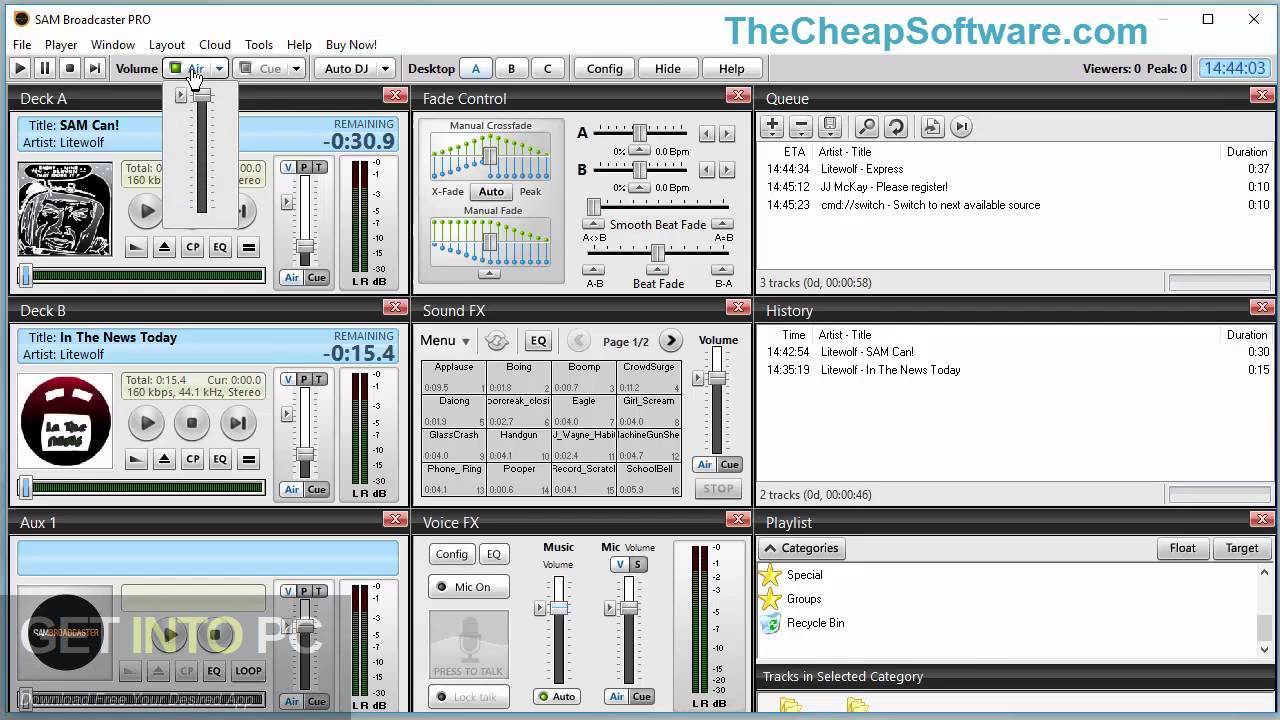Click the Queue play-next round icon
This screenshot has width=1280, height=720.
tap(961, 127)
